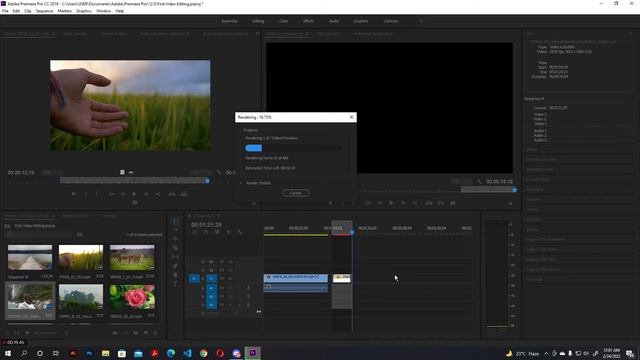Expand Render Details in Rendering dialog
Viewport: 640px width, 360px height.
(x=241, y=183)
